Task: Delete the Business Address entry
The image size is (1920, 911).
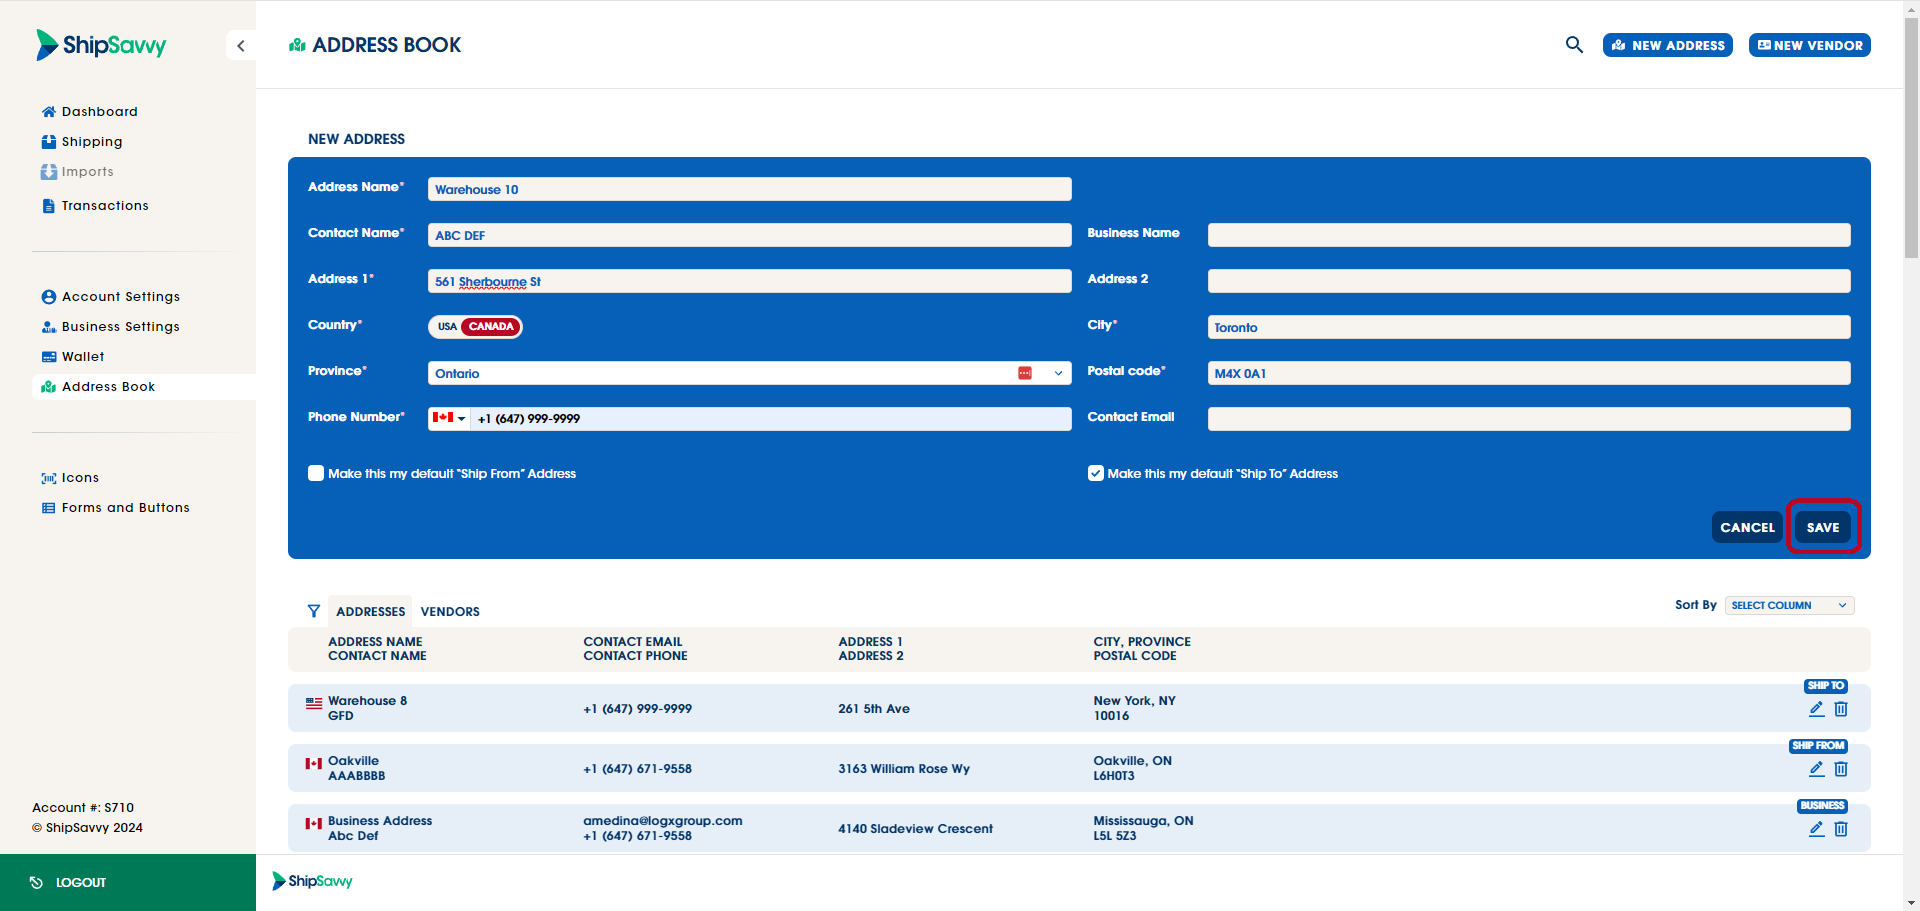Action: click(x=1841, y=829)
